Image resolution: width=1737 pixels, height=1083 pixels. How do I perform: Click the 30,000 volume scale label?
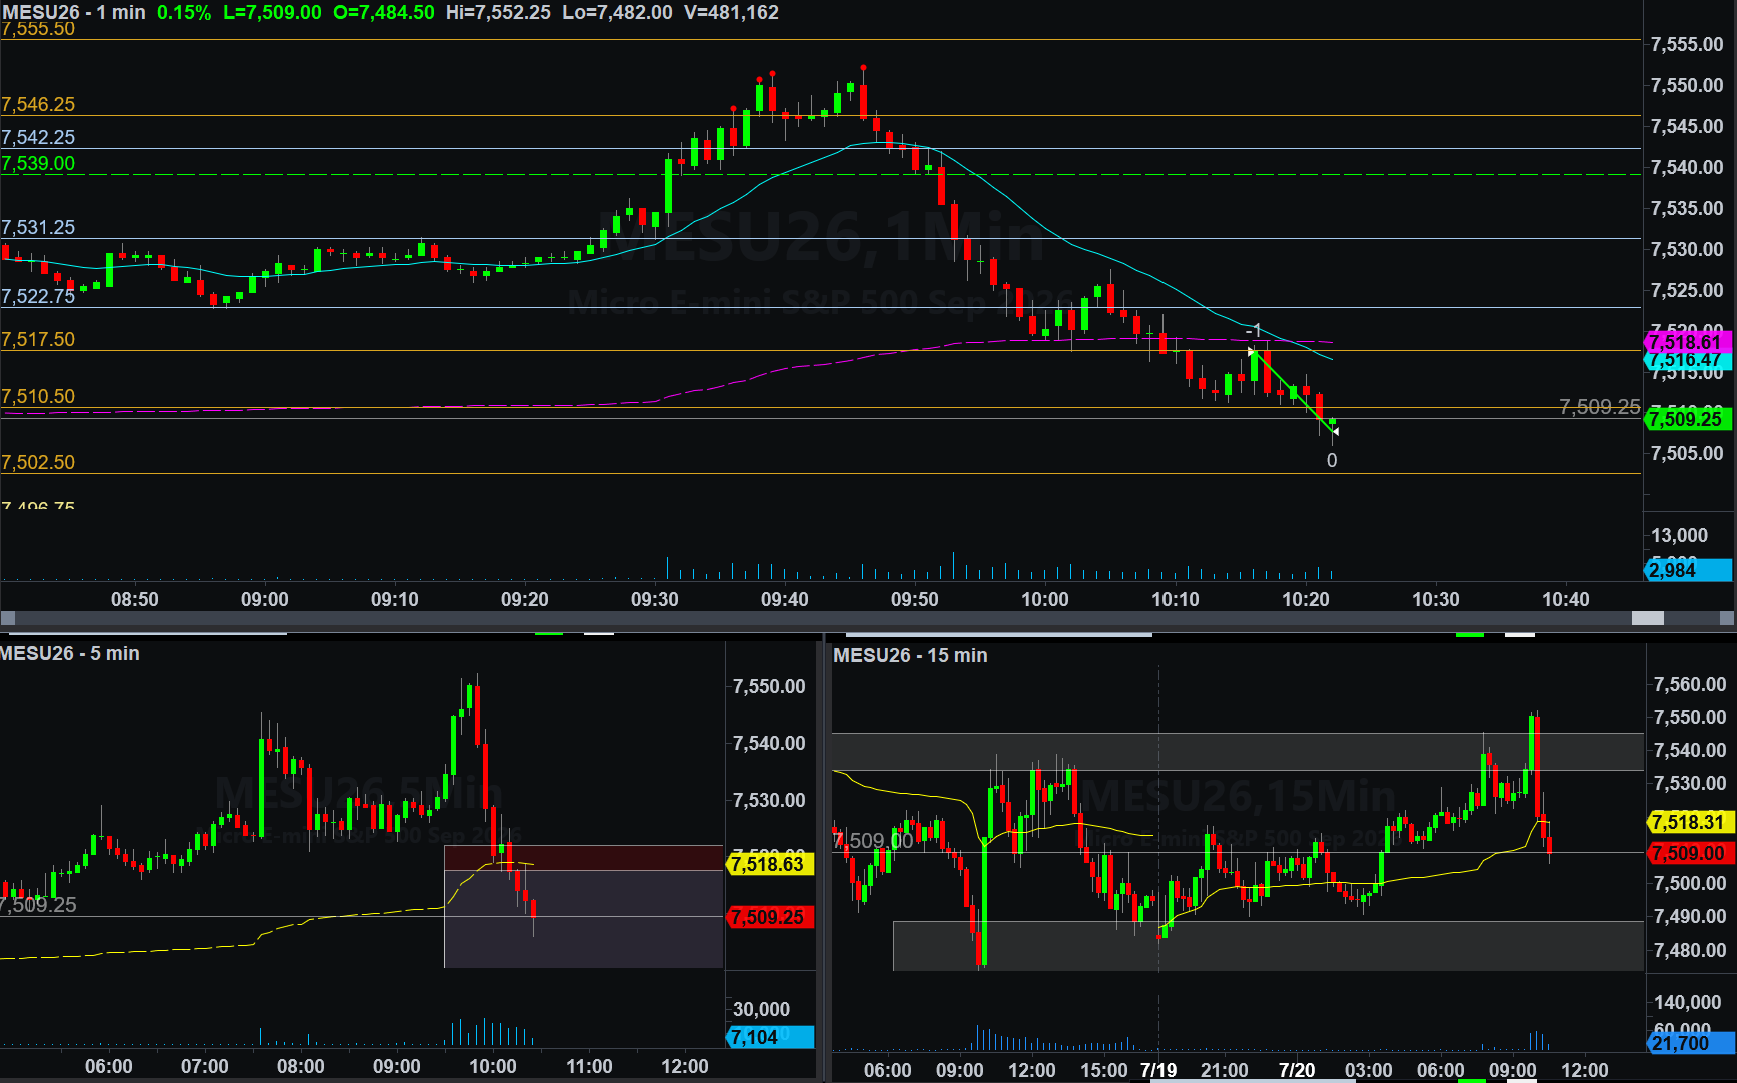click(761, 1009)
